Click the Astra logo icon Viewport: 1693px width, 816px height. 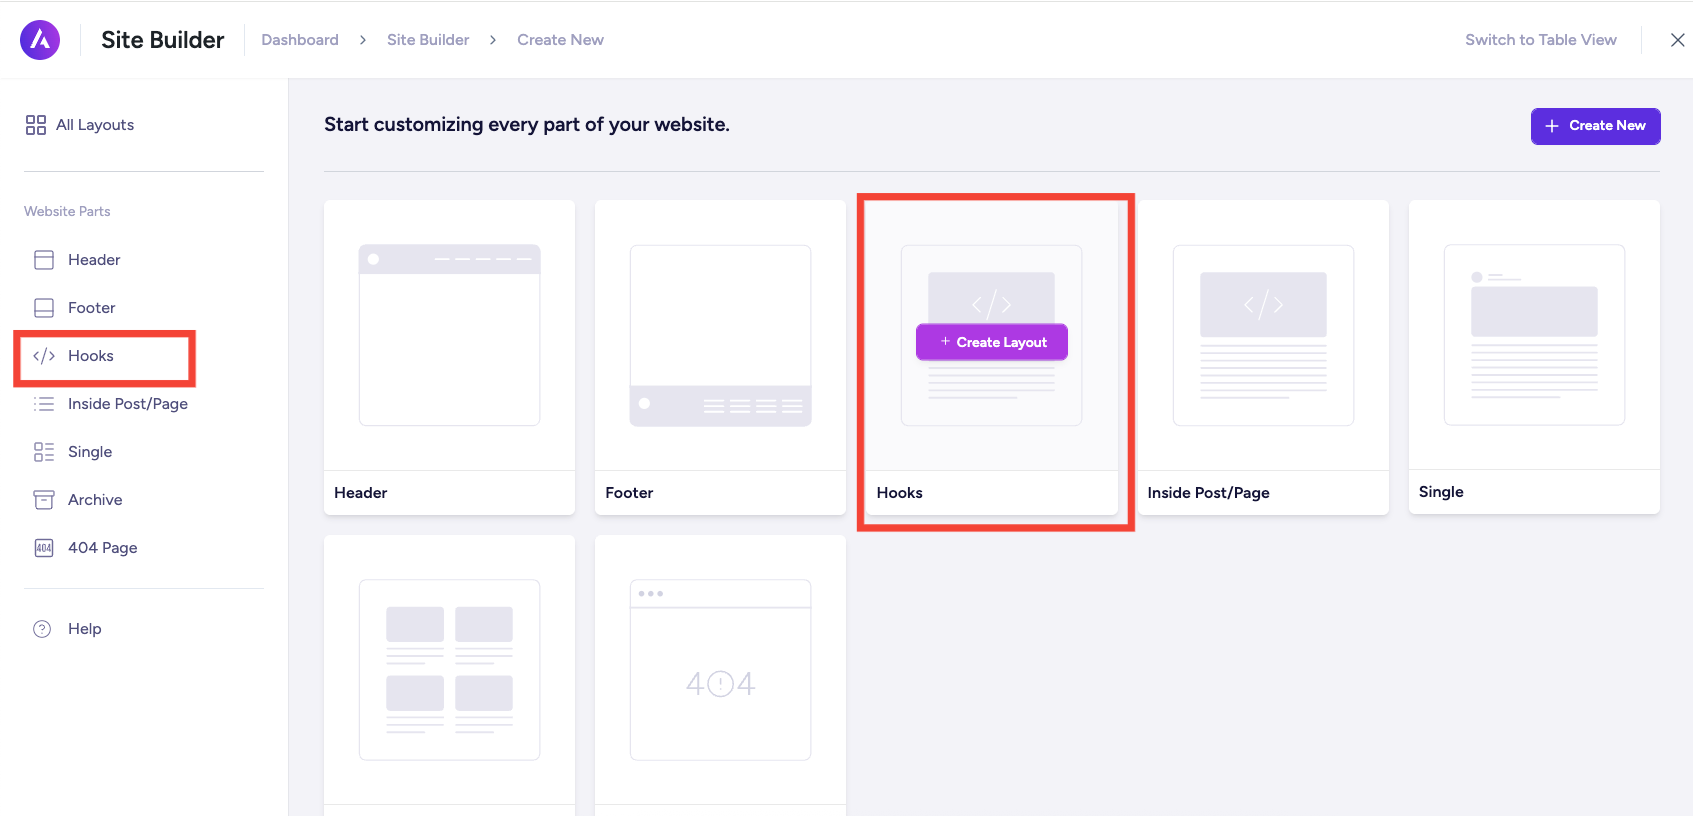tap(40, 40)
